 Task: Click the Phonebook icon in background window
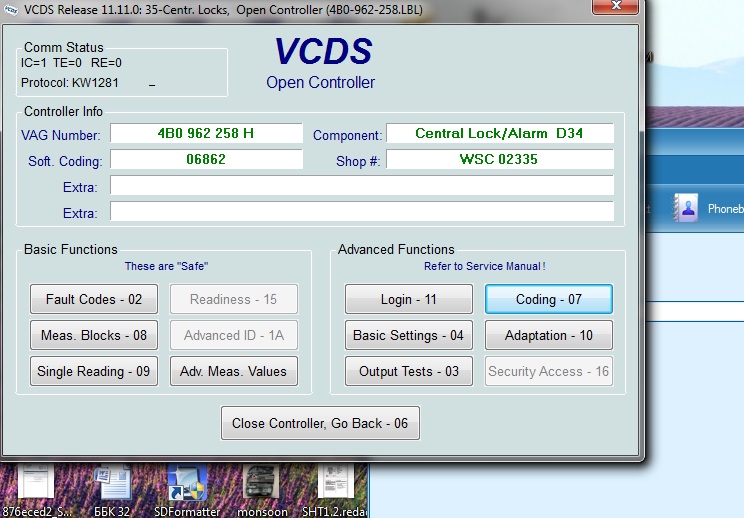[x=686, y=208]
